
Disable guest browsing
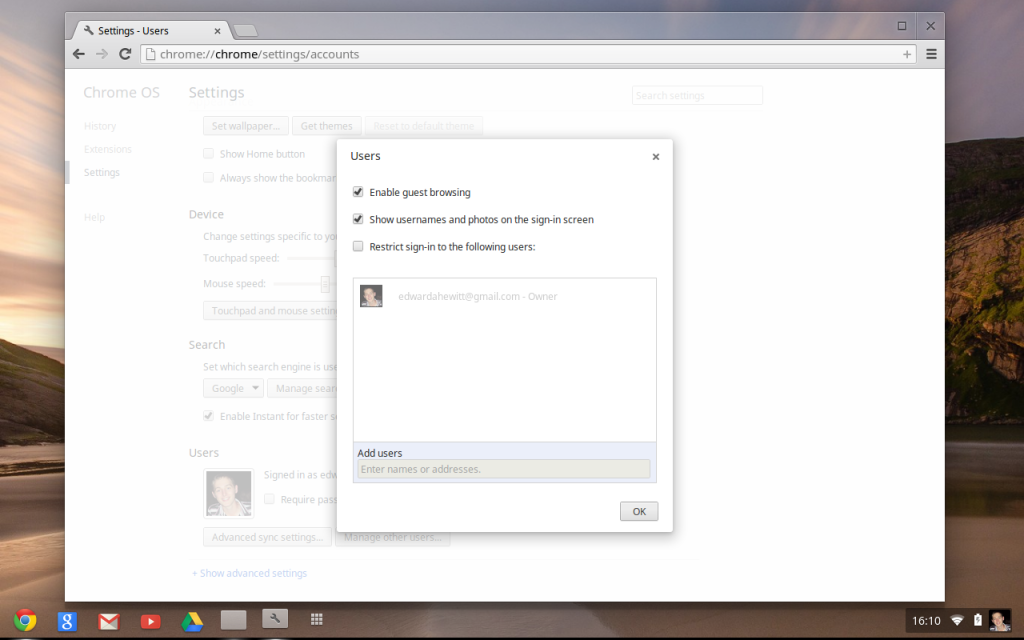coord(357,191)
